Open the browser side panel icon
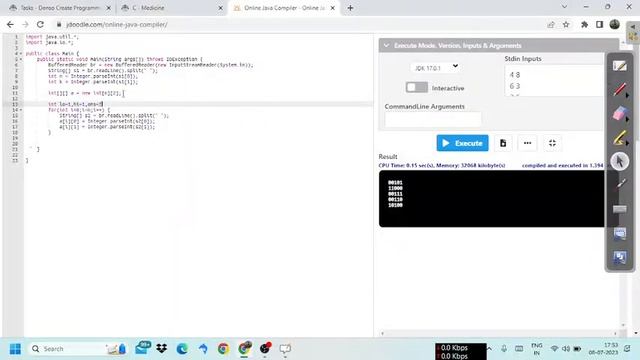Screen dimensions: 640x360 599,24
